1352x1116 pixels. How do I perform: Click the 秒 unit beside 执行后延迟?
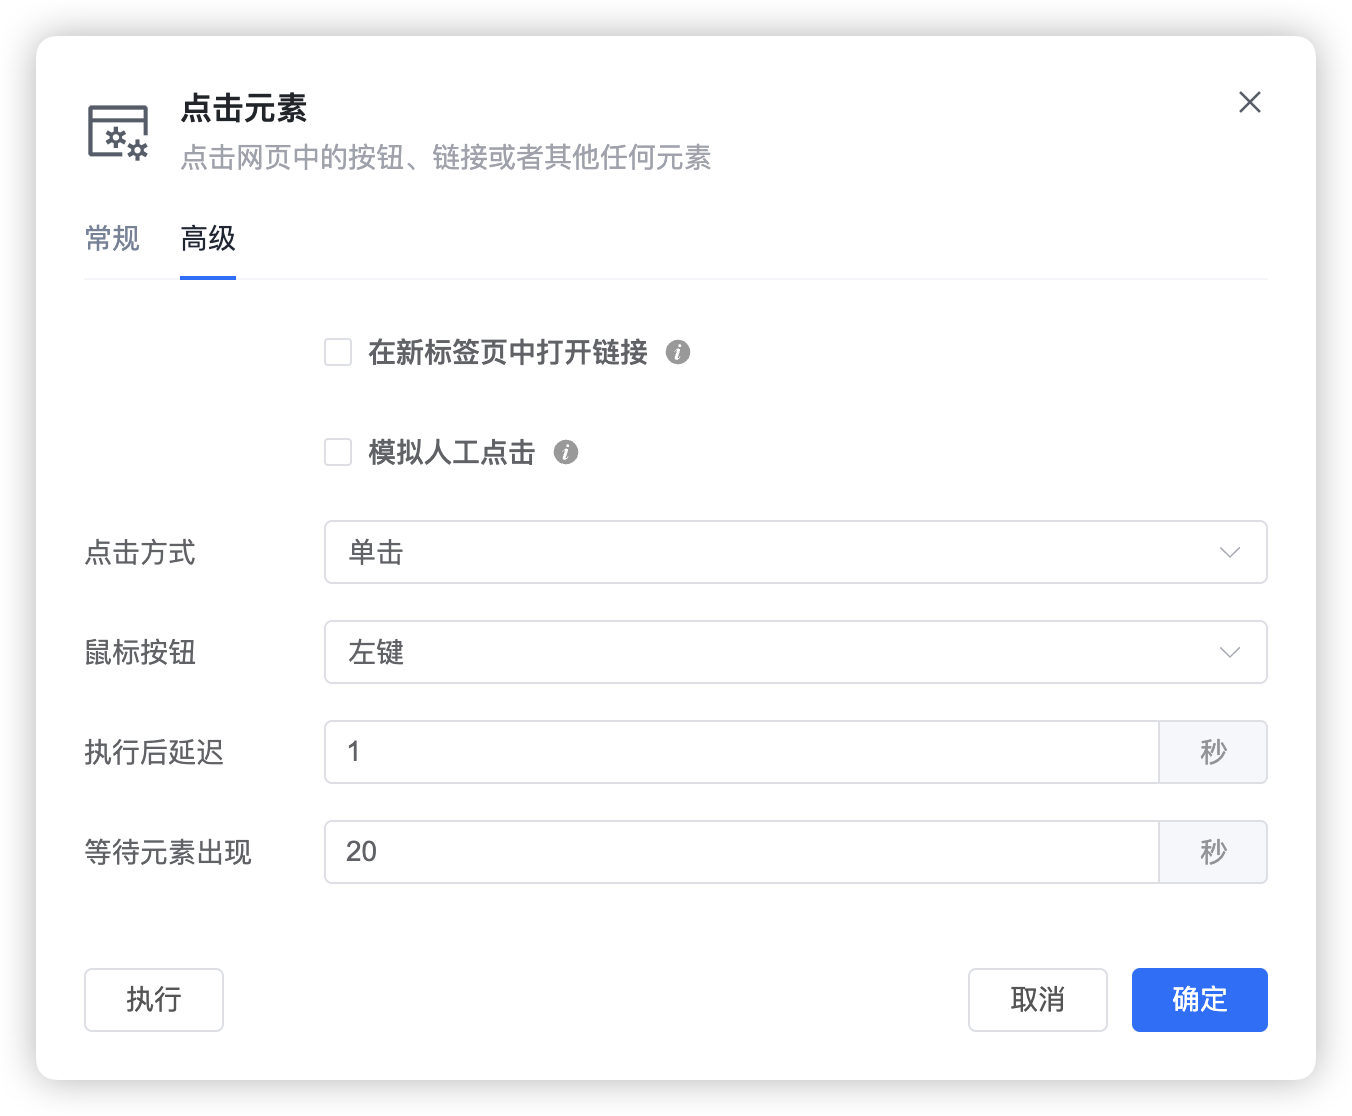pos(1213,752)
